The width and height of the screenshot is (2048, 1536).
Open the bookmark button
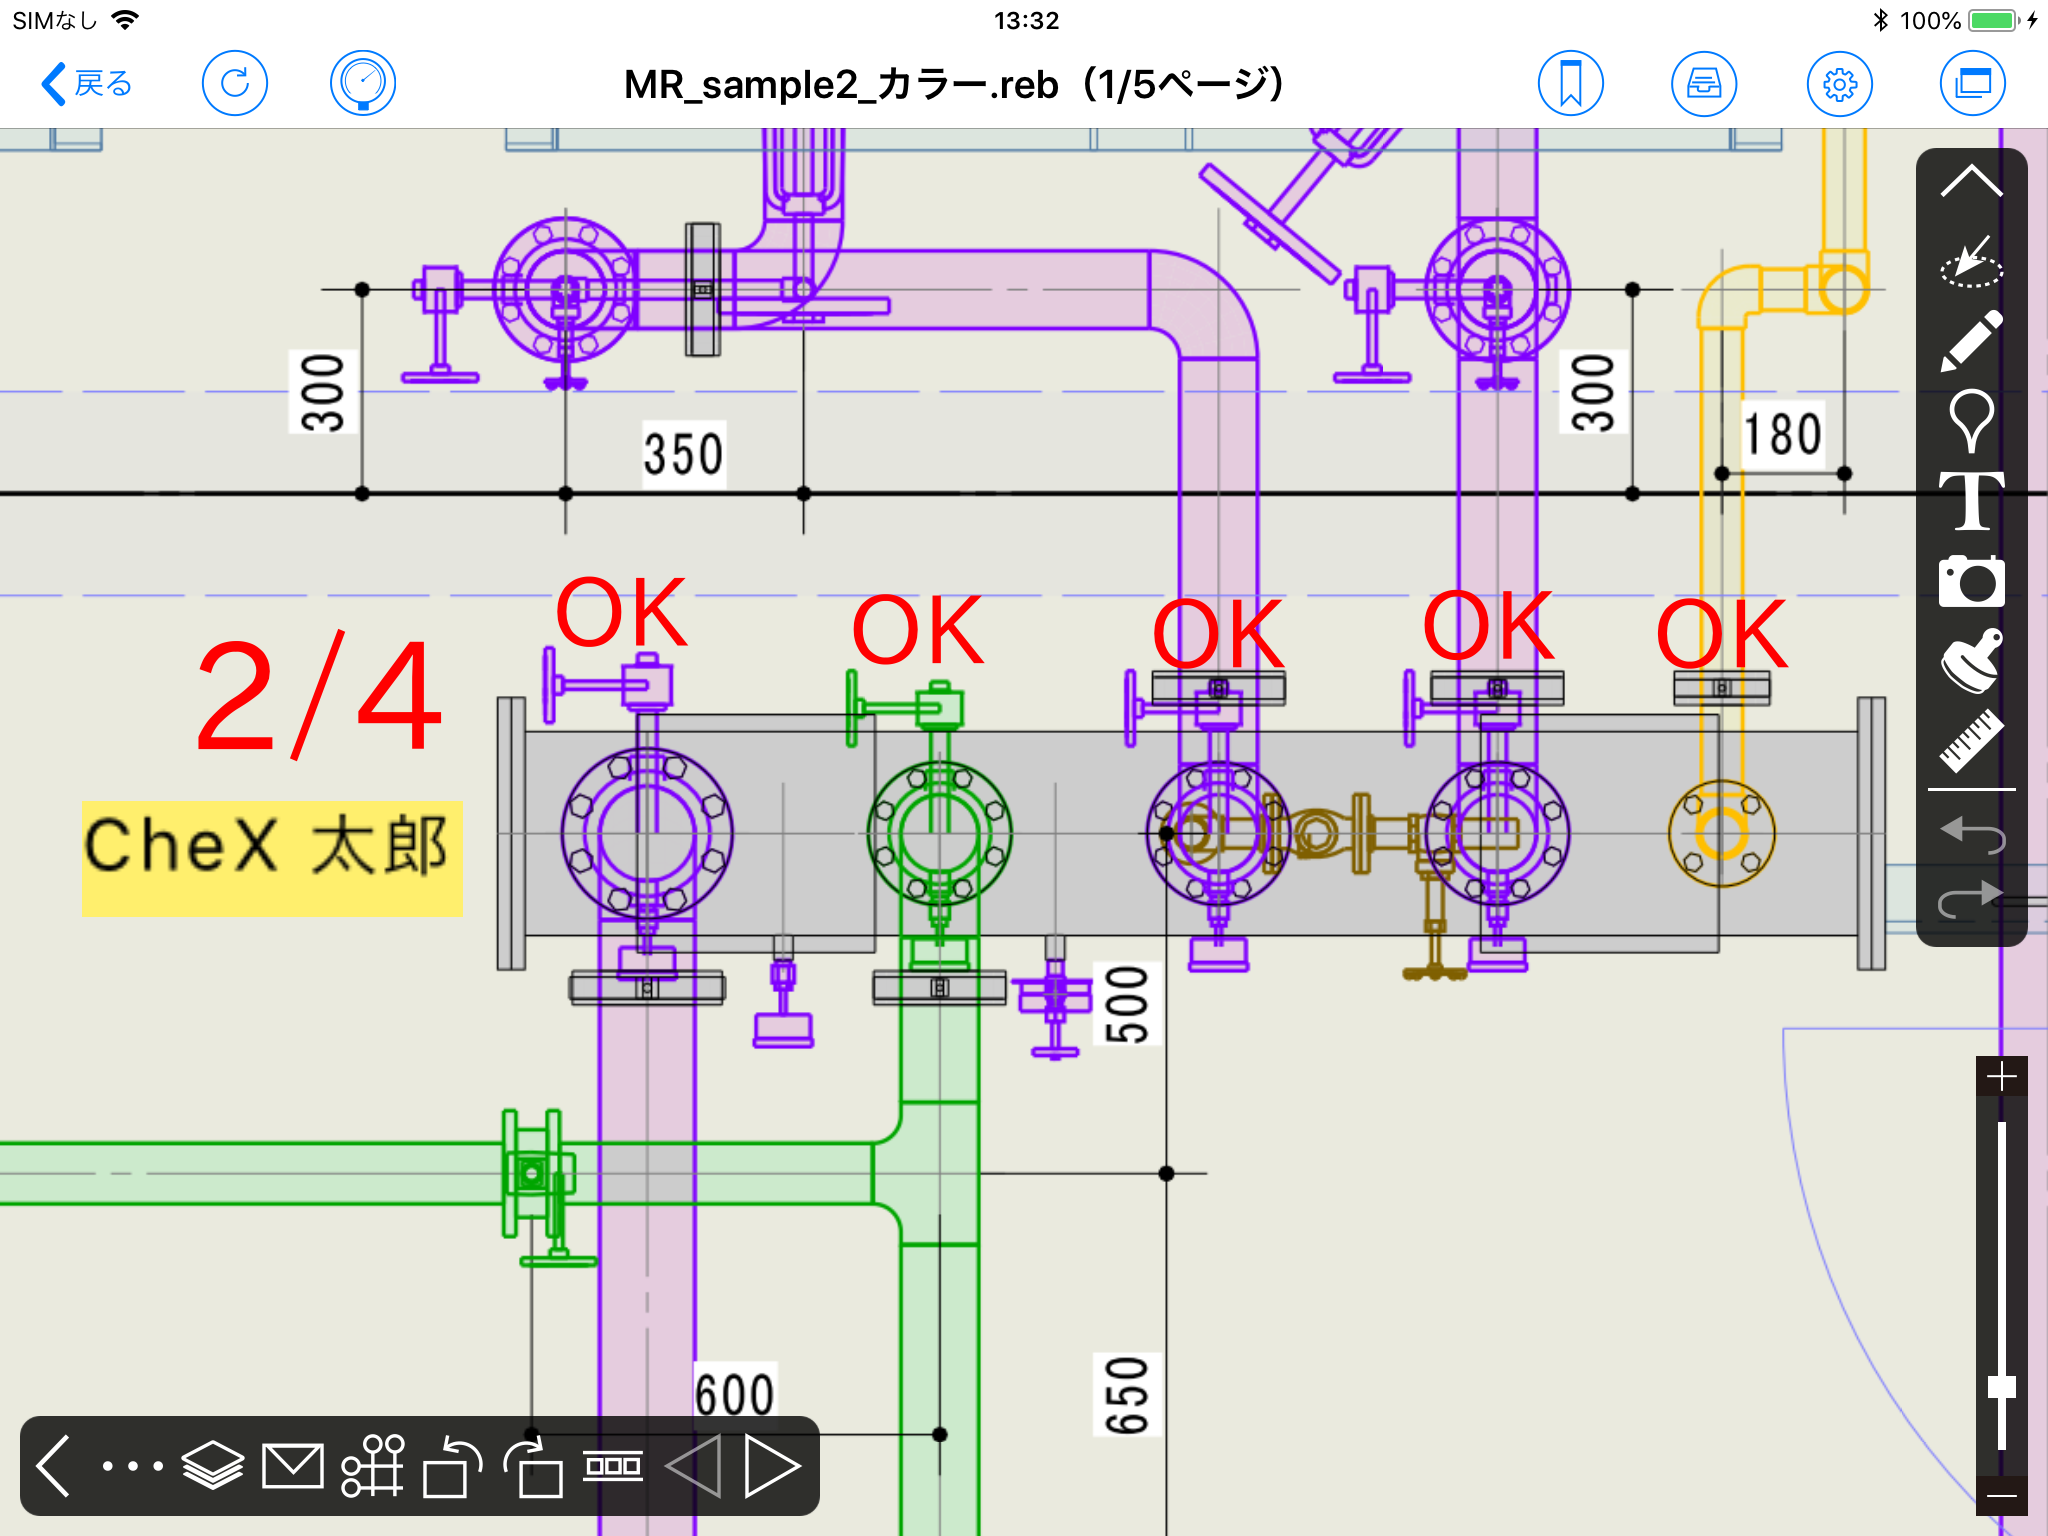[x=1570, y=84]
